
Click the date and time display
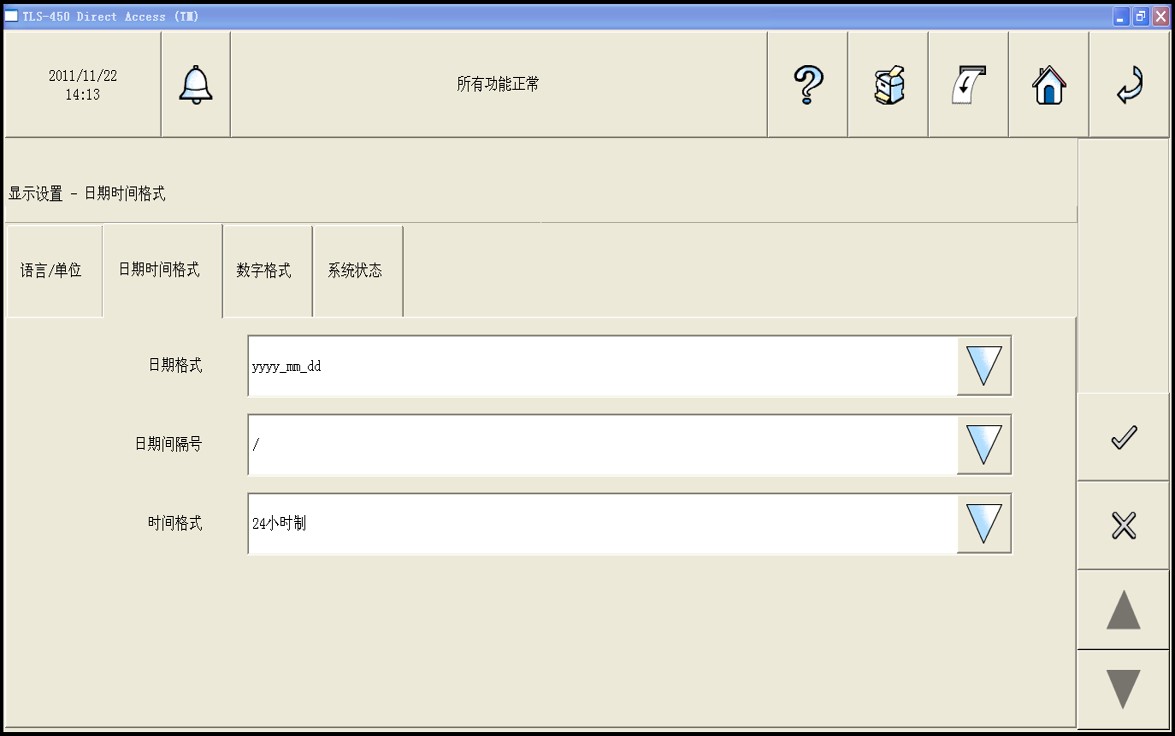pos(82,85)
